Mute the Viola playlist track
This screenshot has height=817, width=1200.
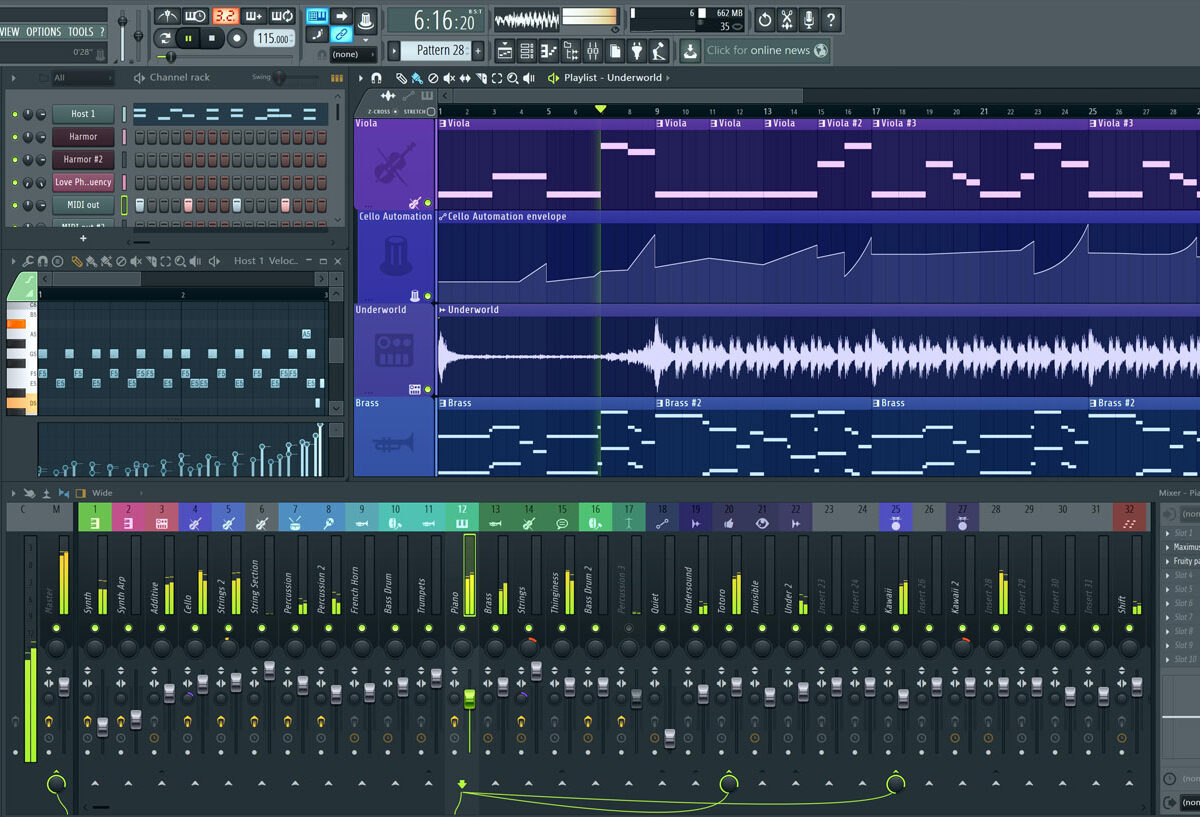(x=428, y=203)
